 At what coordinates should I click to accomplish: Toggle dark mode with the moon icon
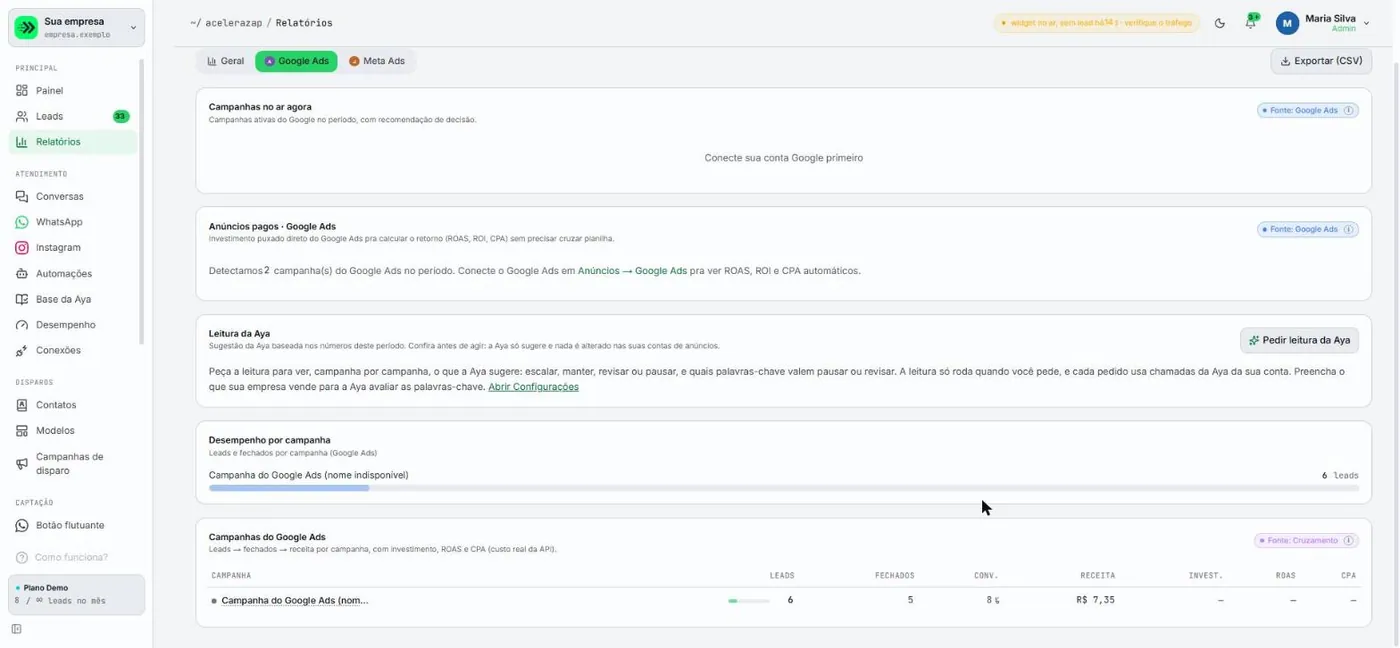click(x=1220, y=23)
